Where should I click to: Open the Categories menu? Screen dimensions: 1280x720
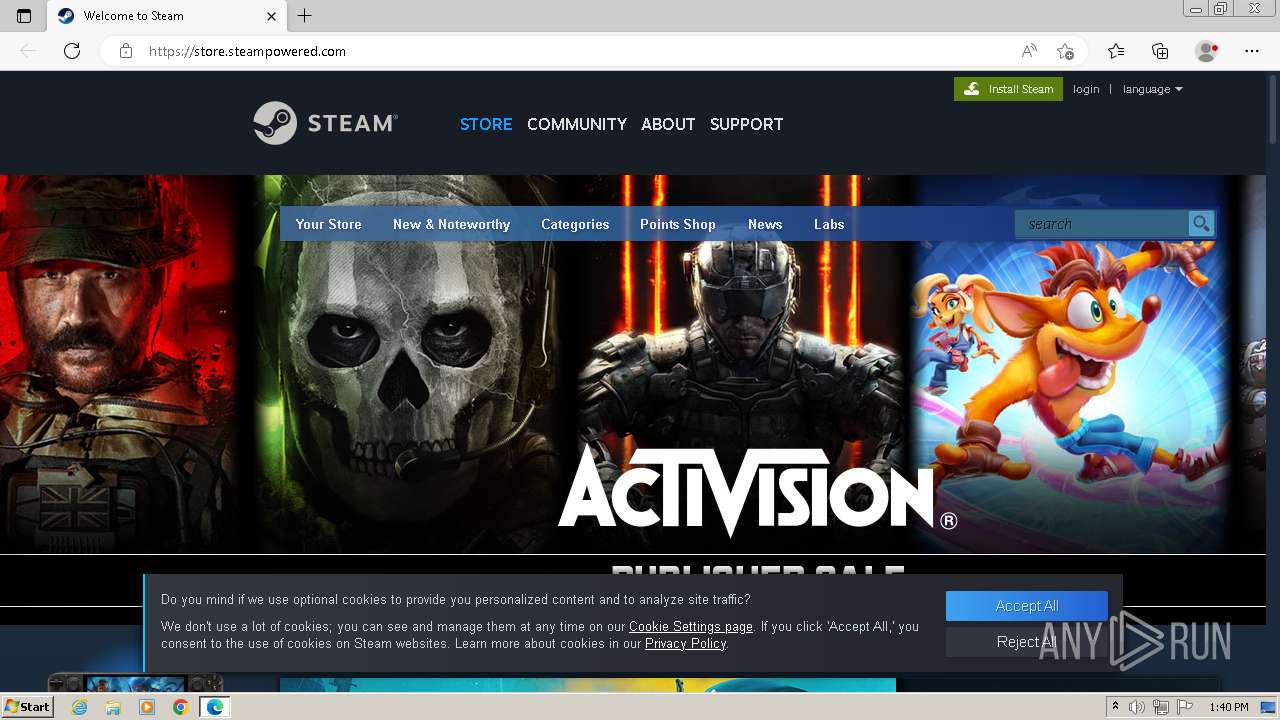click(575, 224)
